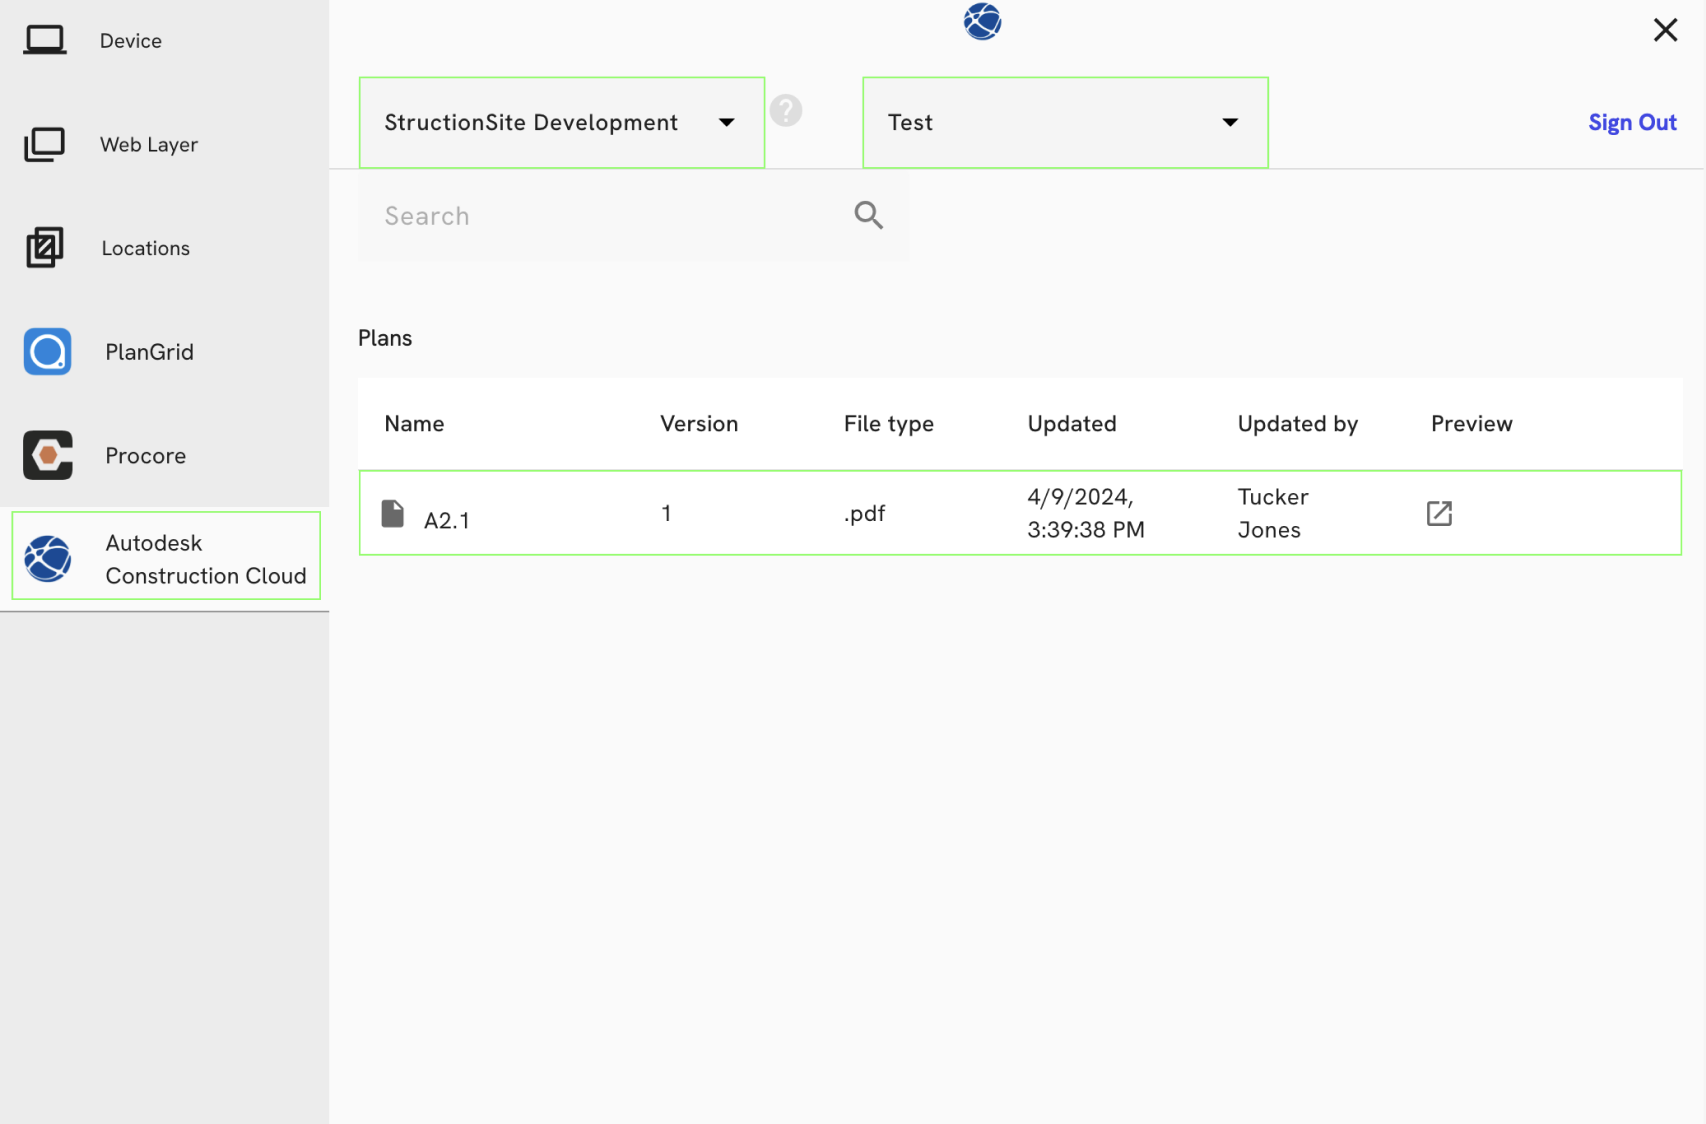
Task: Open preview of A2.1 in new window
Action: 1439,514
